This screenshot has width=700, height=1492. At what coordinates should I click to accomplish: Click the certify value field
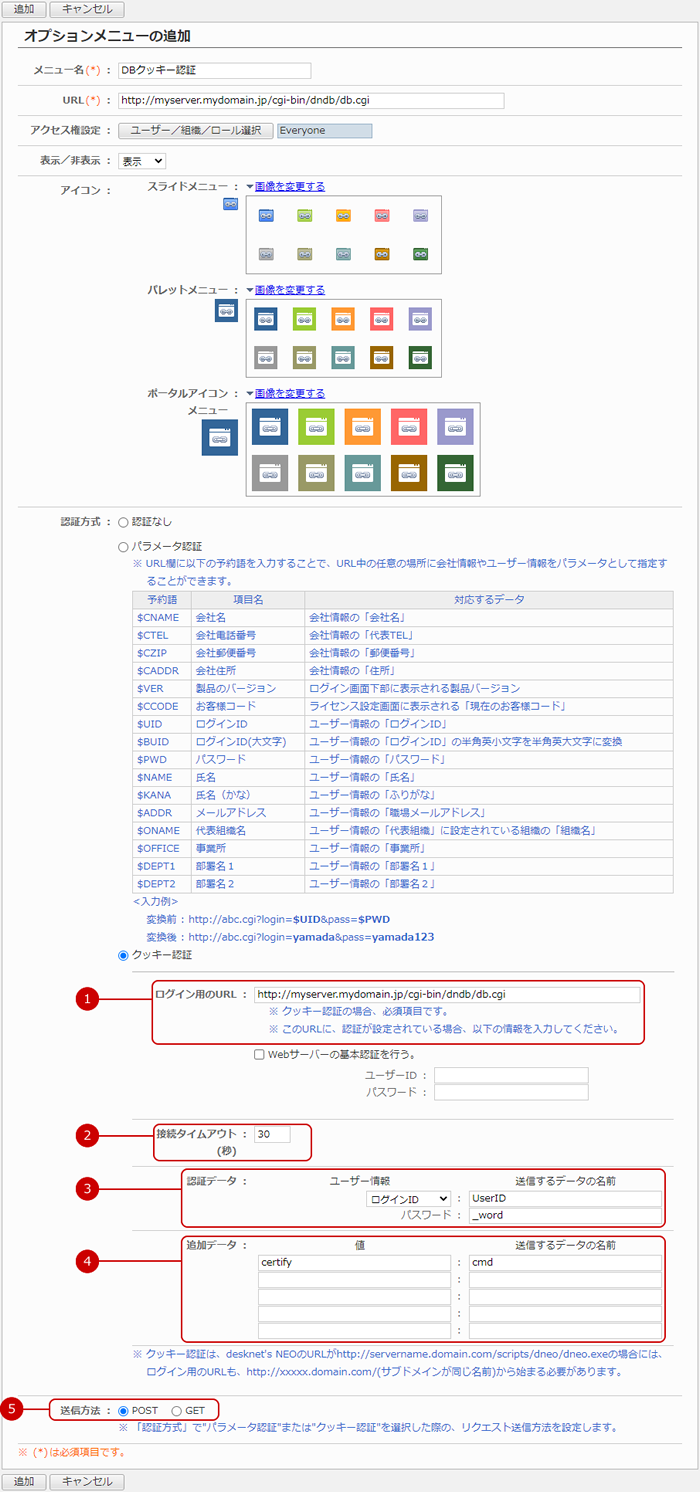(x=354, y=1262)
